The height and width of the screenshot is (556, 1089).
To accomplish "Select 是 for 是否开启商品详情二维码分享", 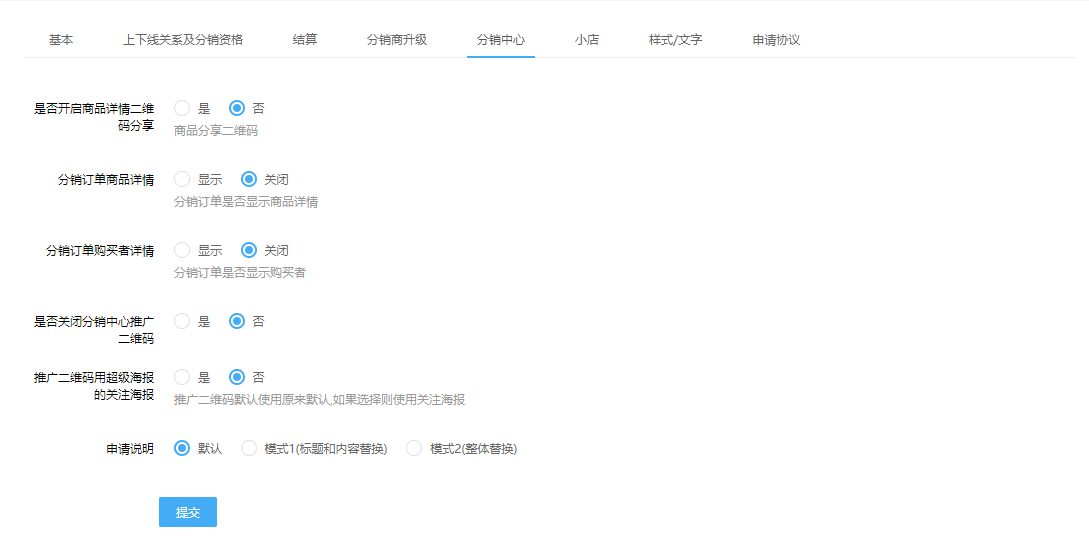I will (182, 108).
